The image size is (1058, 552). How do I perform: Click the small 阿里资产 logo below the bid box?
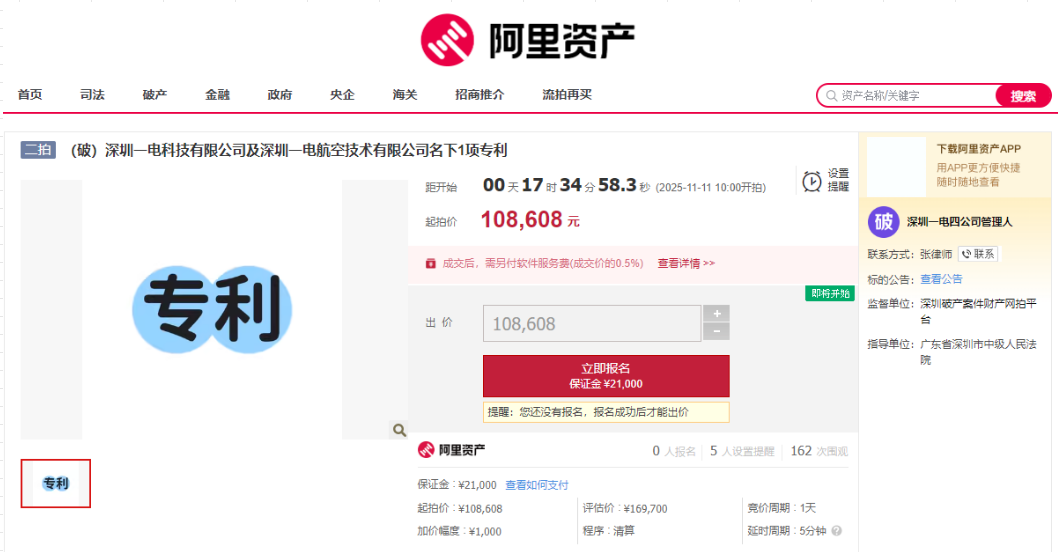pyautogui.click(x=452, y=450)
